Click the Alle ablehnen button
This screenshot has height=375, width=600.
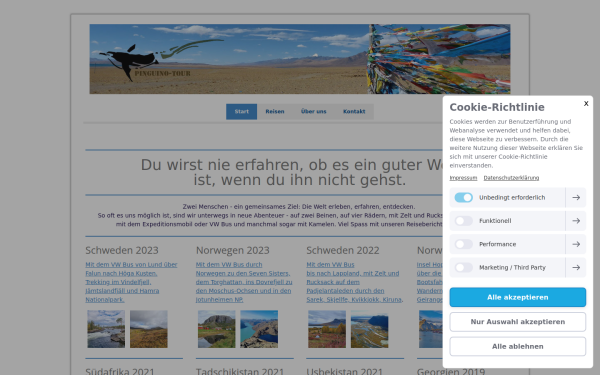(517, 346)
